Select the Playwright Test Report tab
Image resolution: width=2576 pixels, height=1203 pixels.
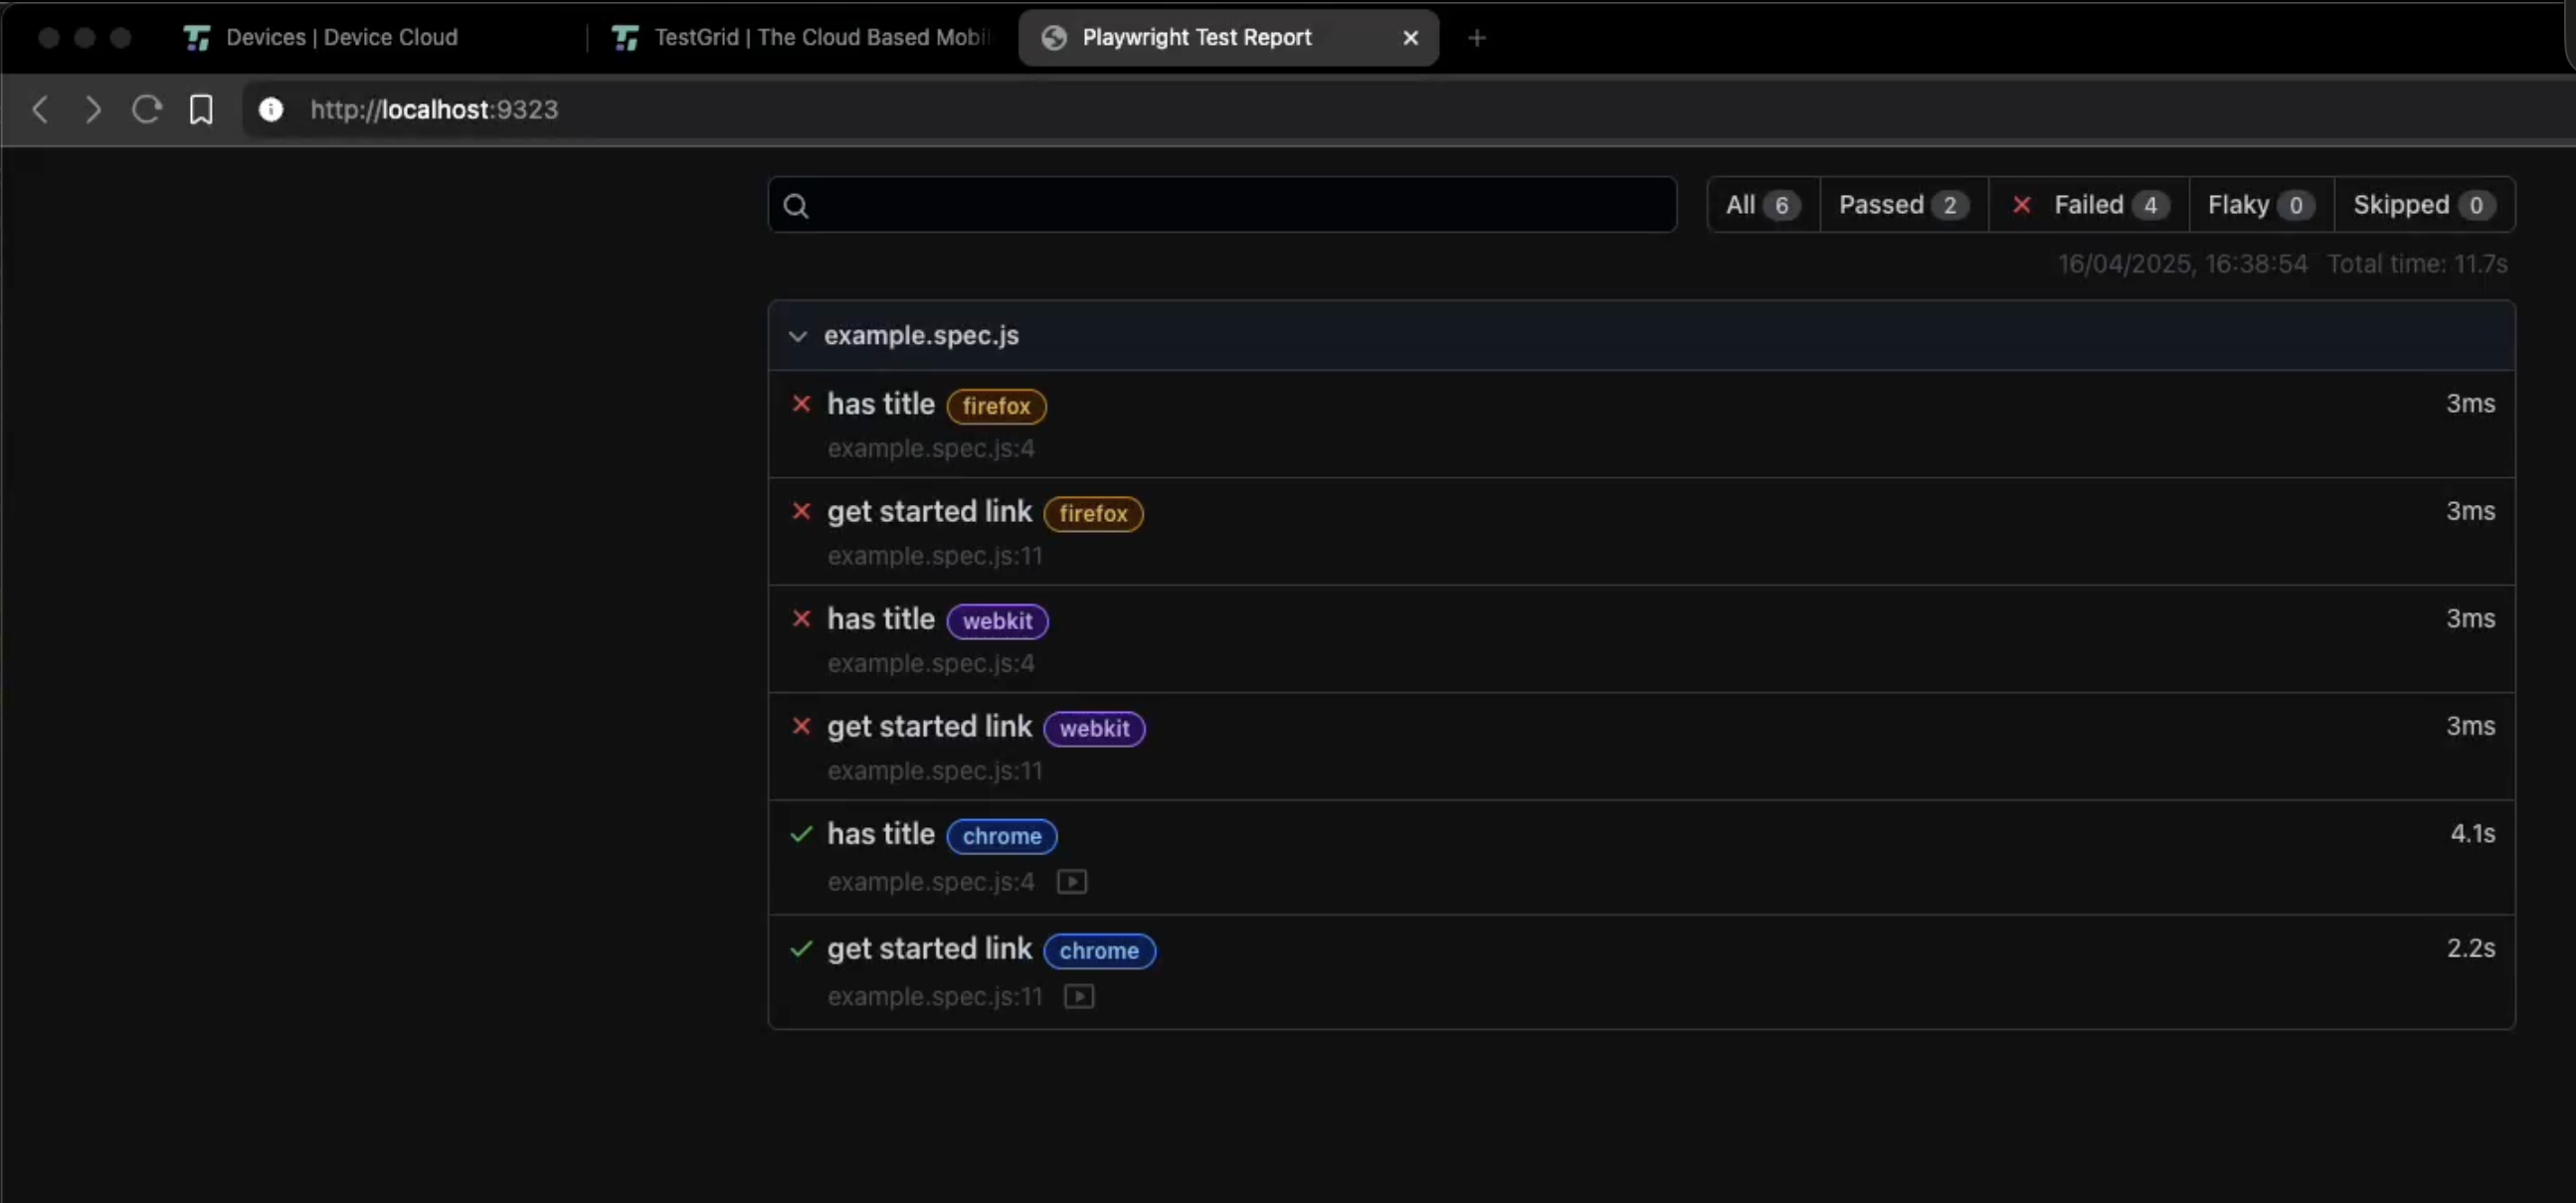tap(1228, 38)
